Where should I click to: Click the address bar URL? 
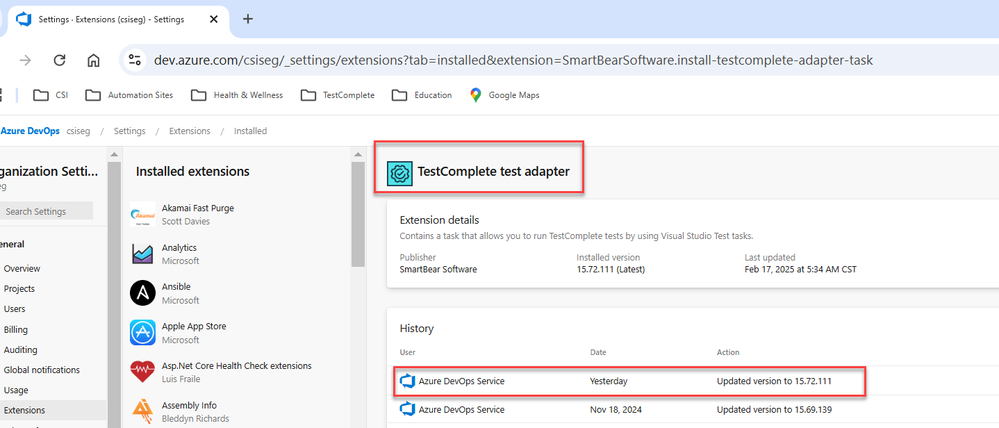pos(513,61)
